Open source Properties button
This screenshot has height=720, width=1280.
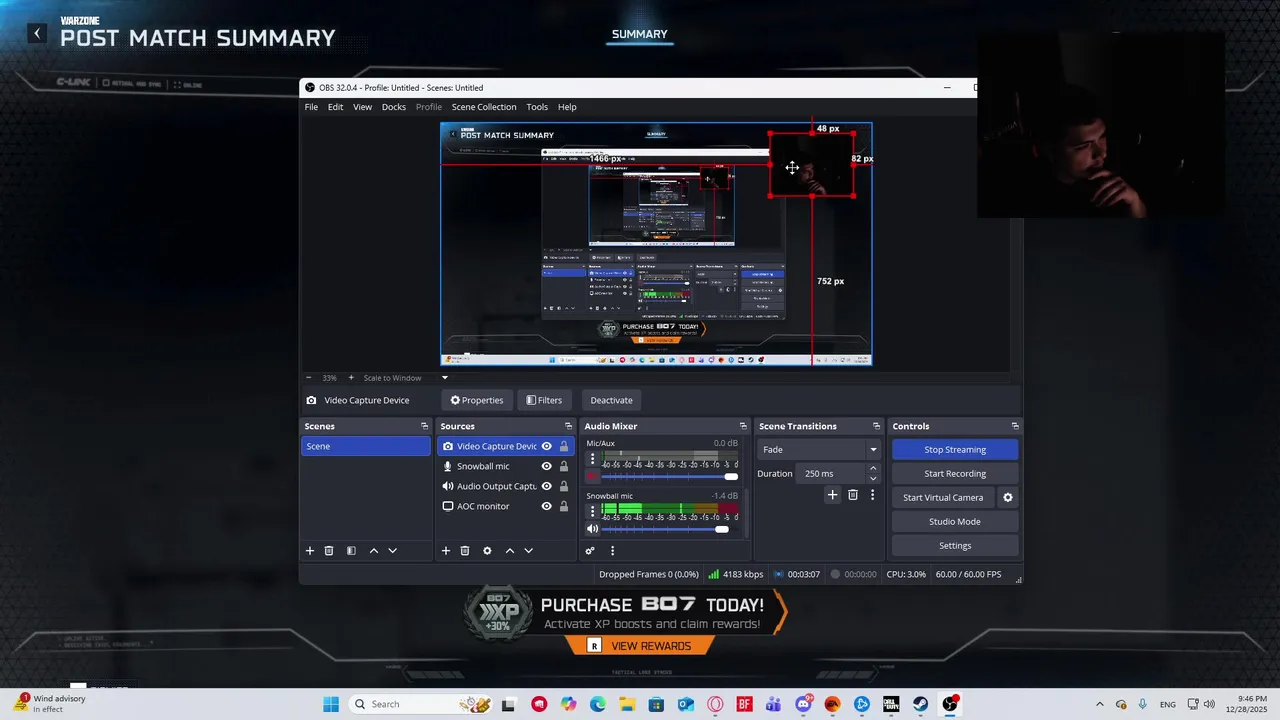click(x=476, y=400)
